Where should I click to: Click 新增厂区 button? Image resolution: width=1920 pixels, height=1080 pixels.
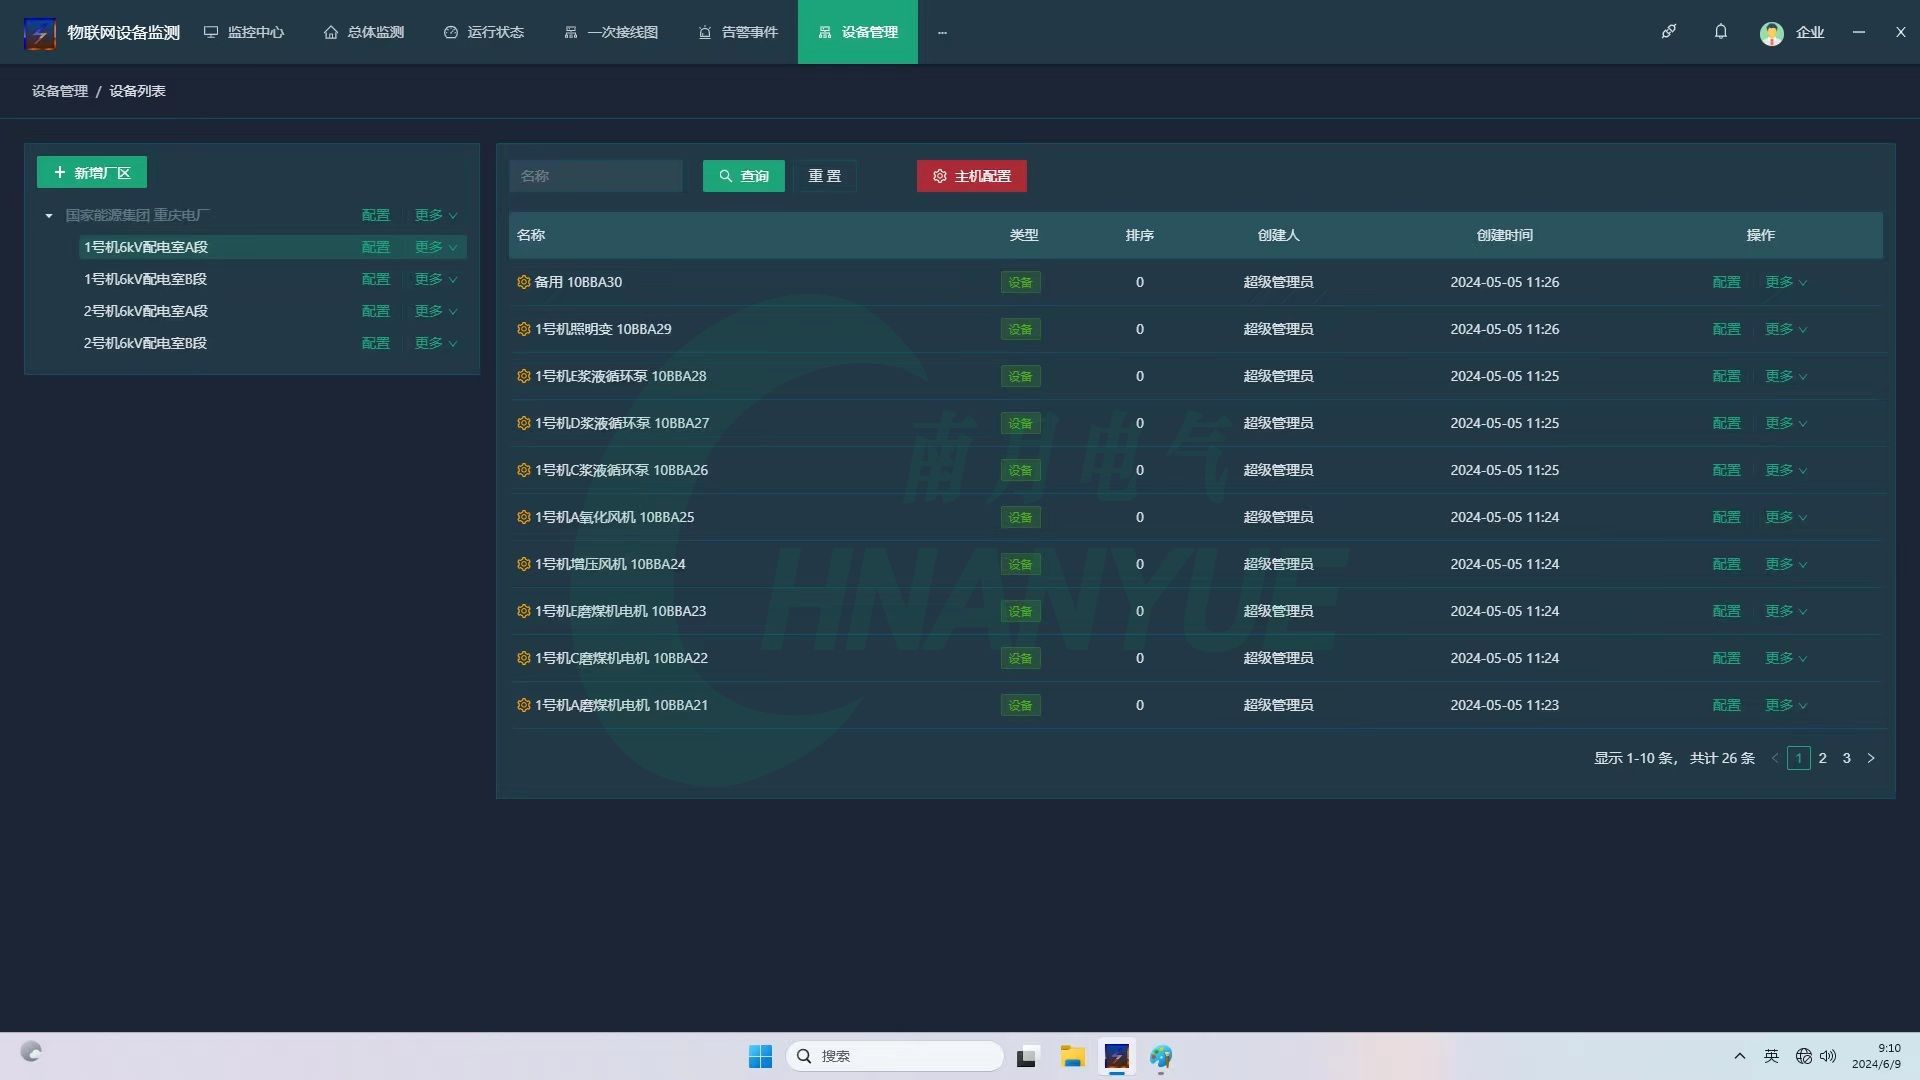click(x=92, y=172)
